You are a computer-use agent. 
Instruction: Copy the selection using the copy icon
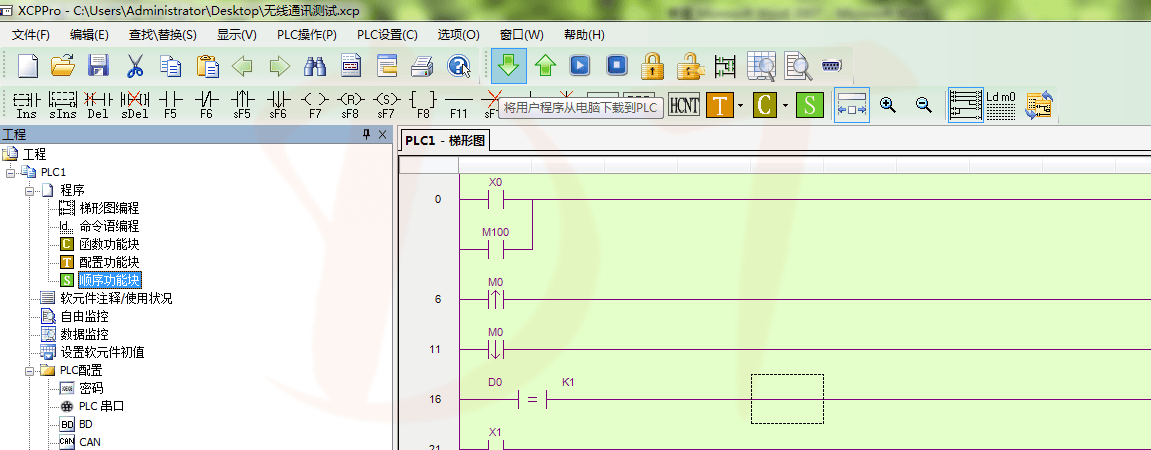[171, 66]
